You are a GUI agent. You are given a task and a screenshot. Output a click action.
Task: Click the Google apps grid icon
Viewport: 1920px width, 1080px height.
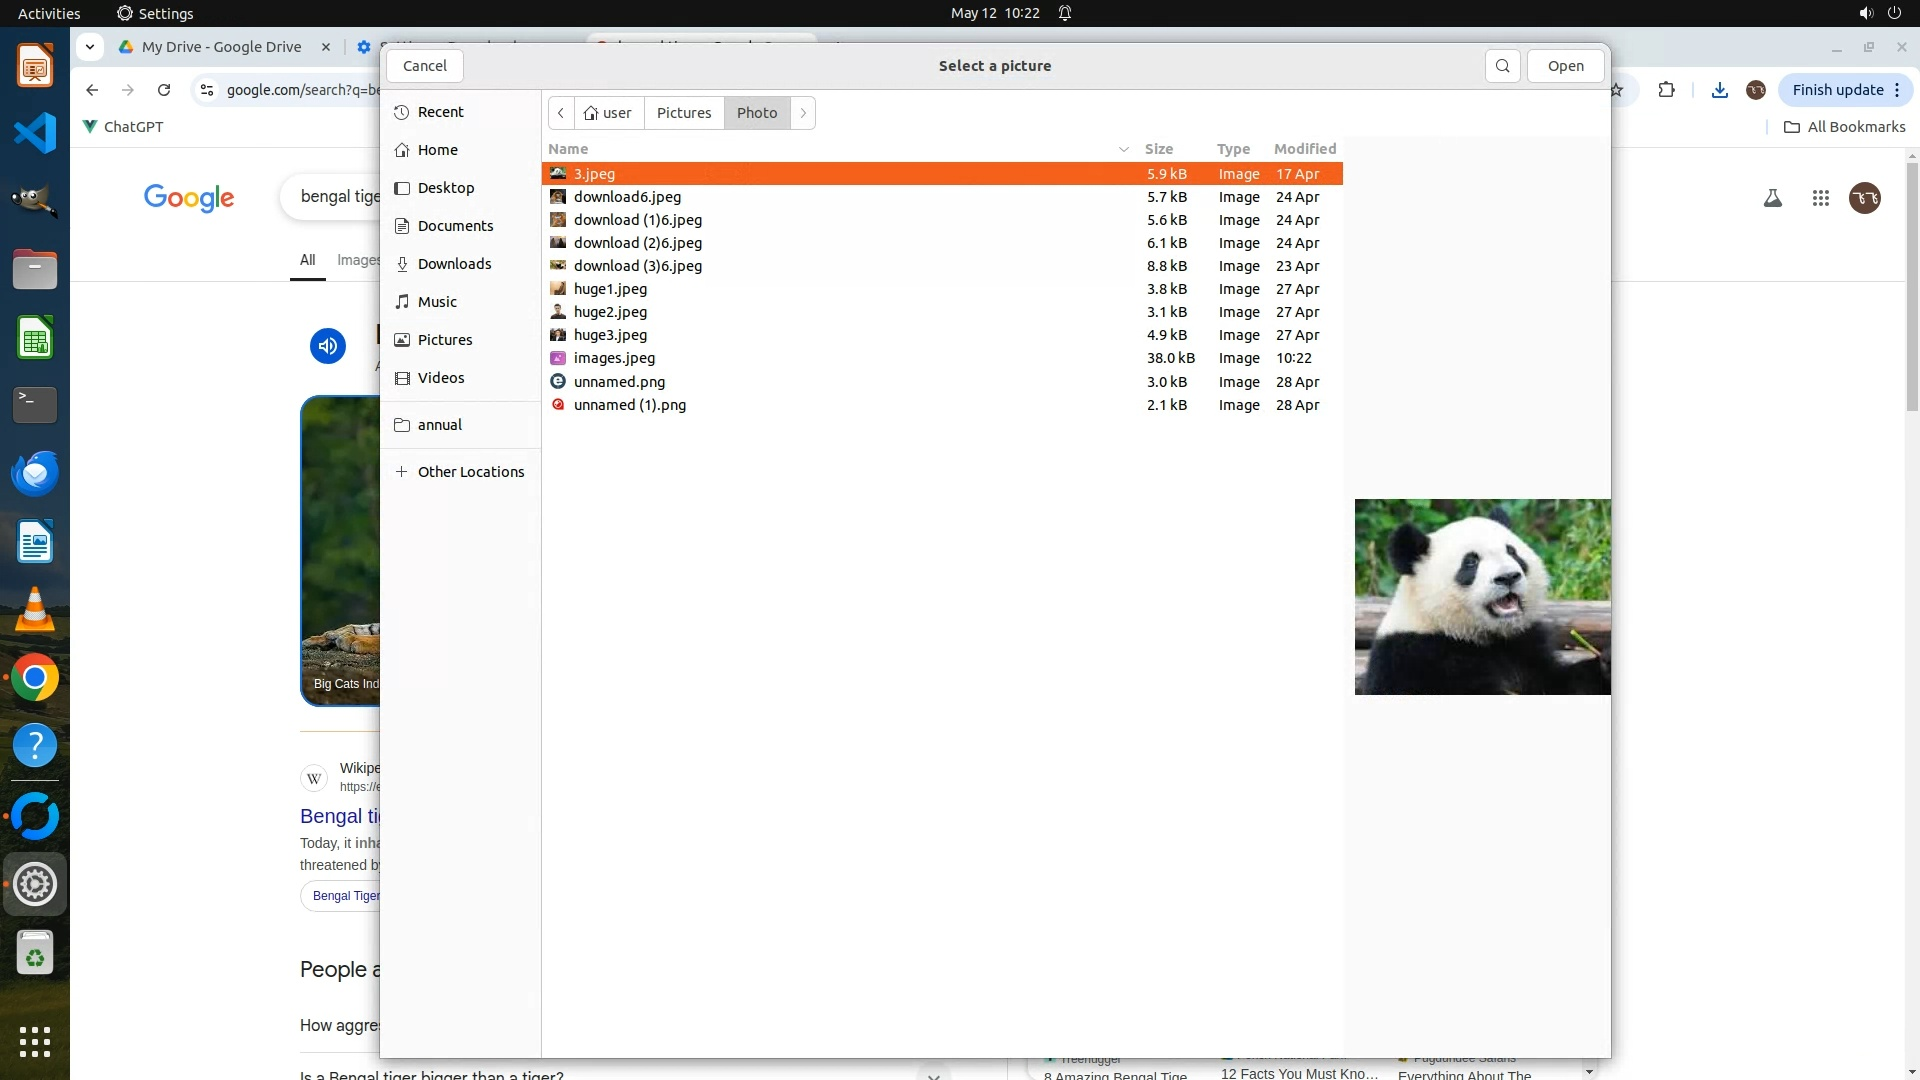pos(1820,198)
